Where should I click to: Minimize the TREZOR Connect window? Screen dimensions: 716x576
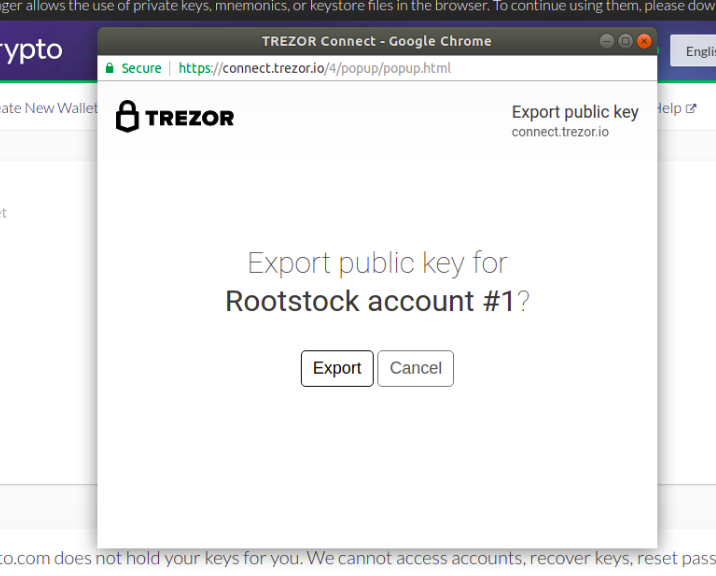(606, 41)
